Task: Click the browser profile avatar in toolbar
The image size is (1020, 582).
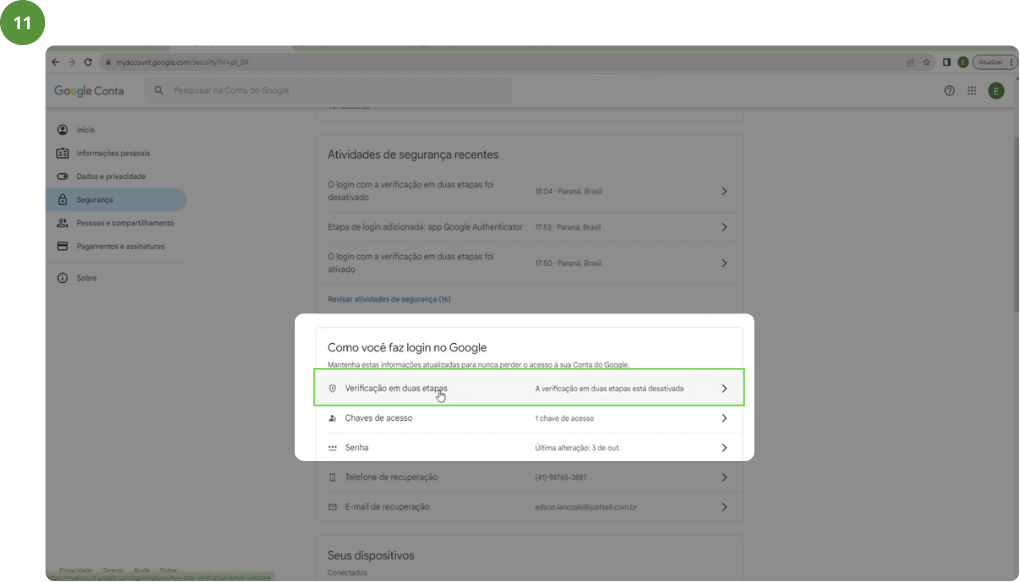Action: point(963,62)
